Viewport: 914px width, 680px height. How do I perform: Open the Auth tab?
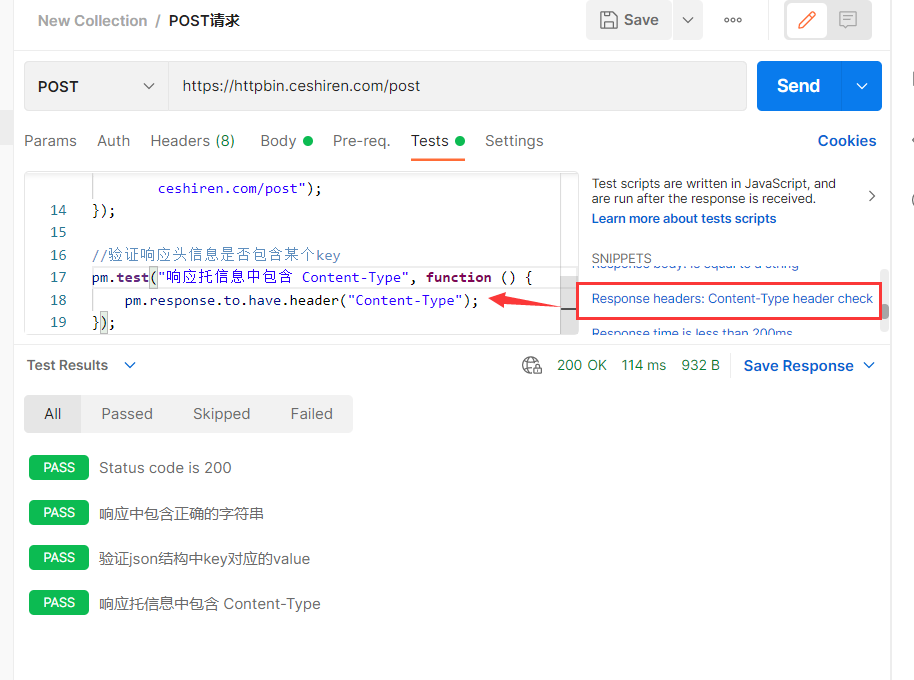[x=114, y=141]
